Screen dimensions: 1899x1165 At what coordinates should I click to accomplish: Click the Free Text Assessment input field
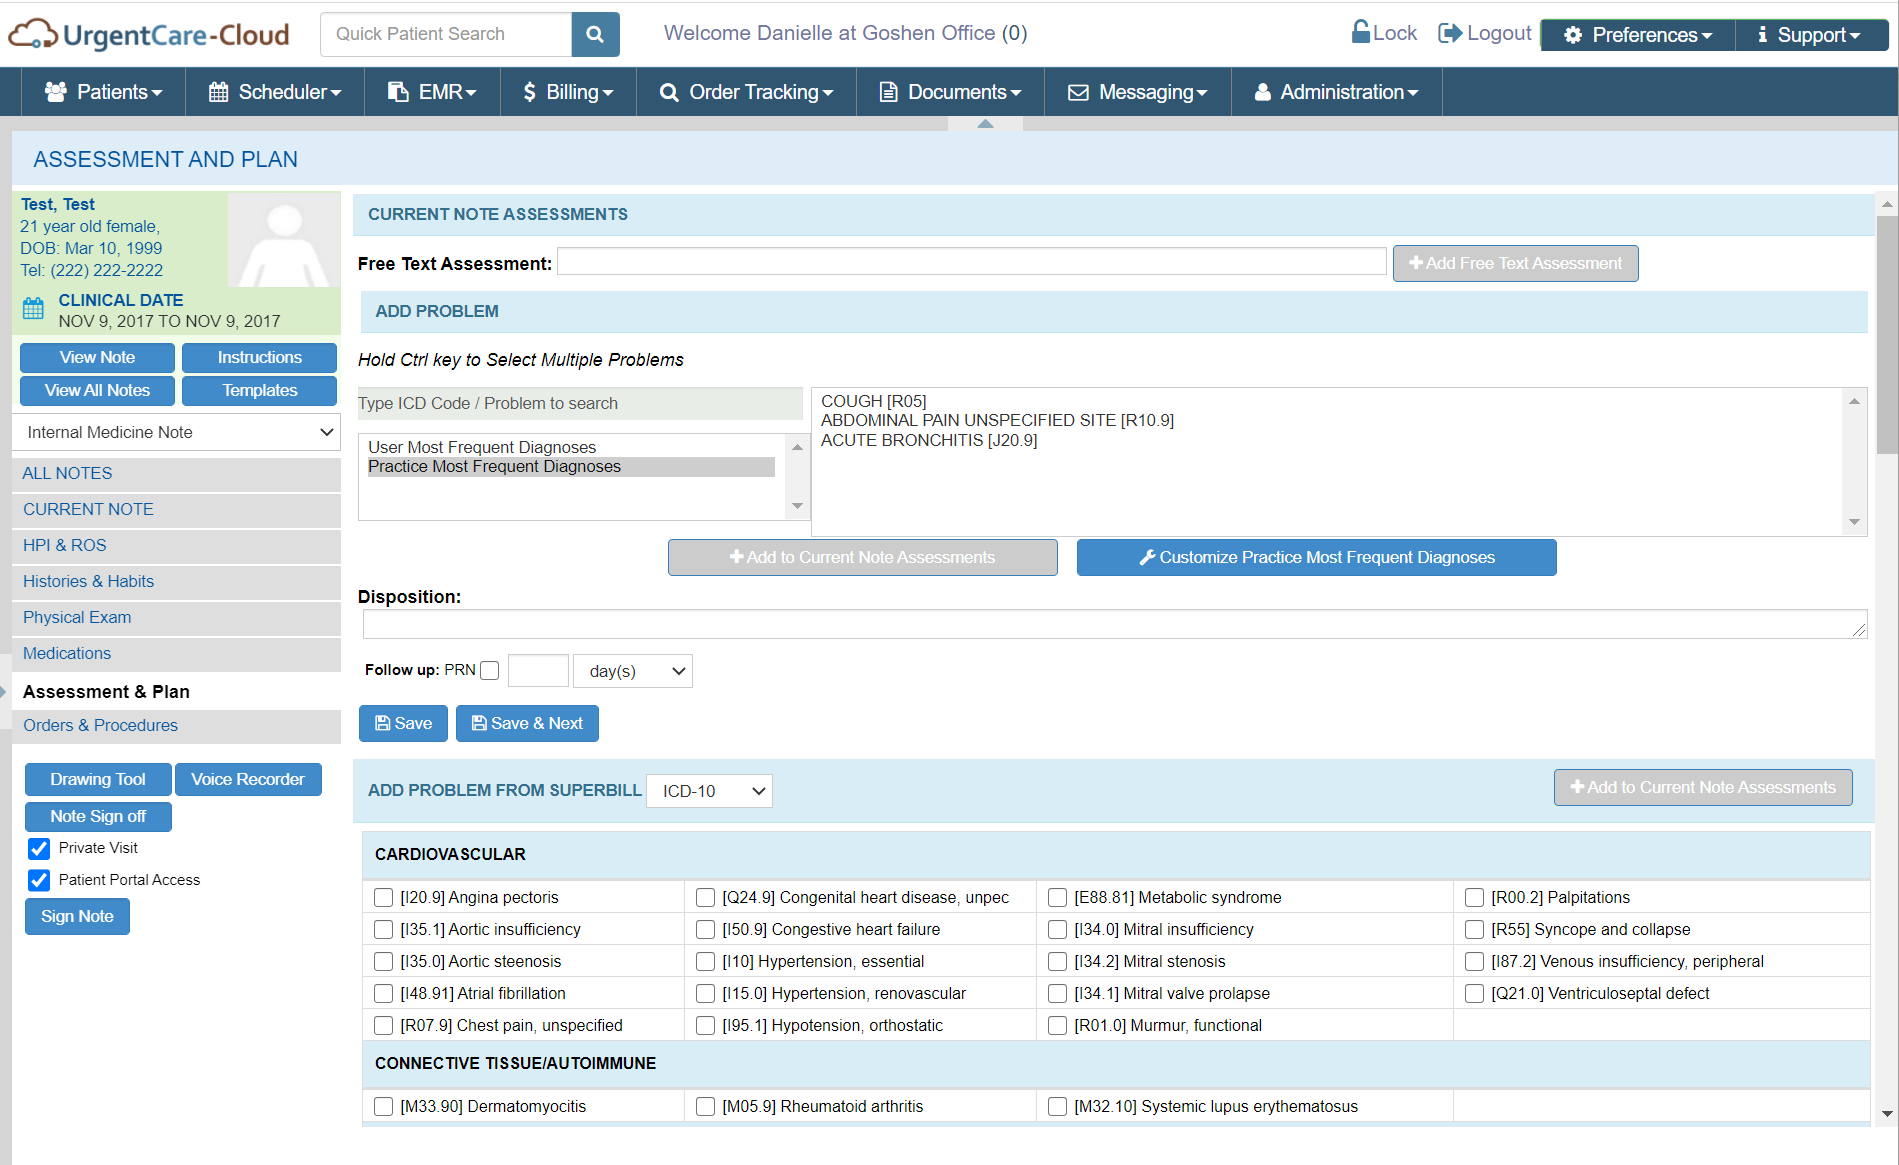tap(970, 261)
